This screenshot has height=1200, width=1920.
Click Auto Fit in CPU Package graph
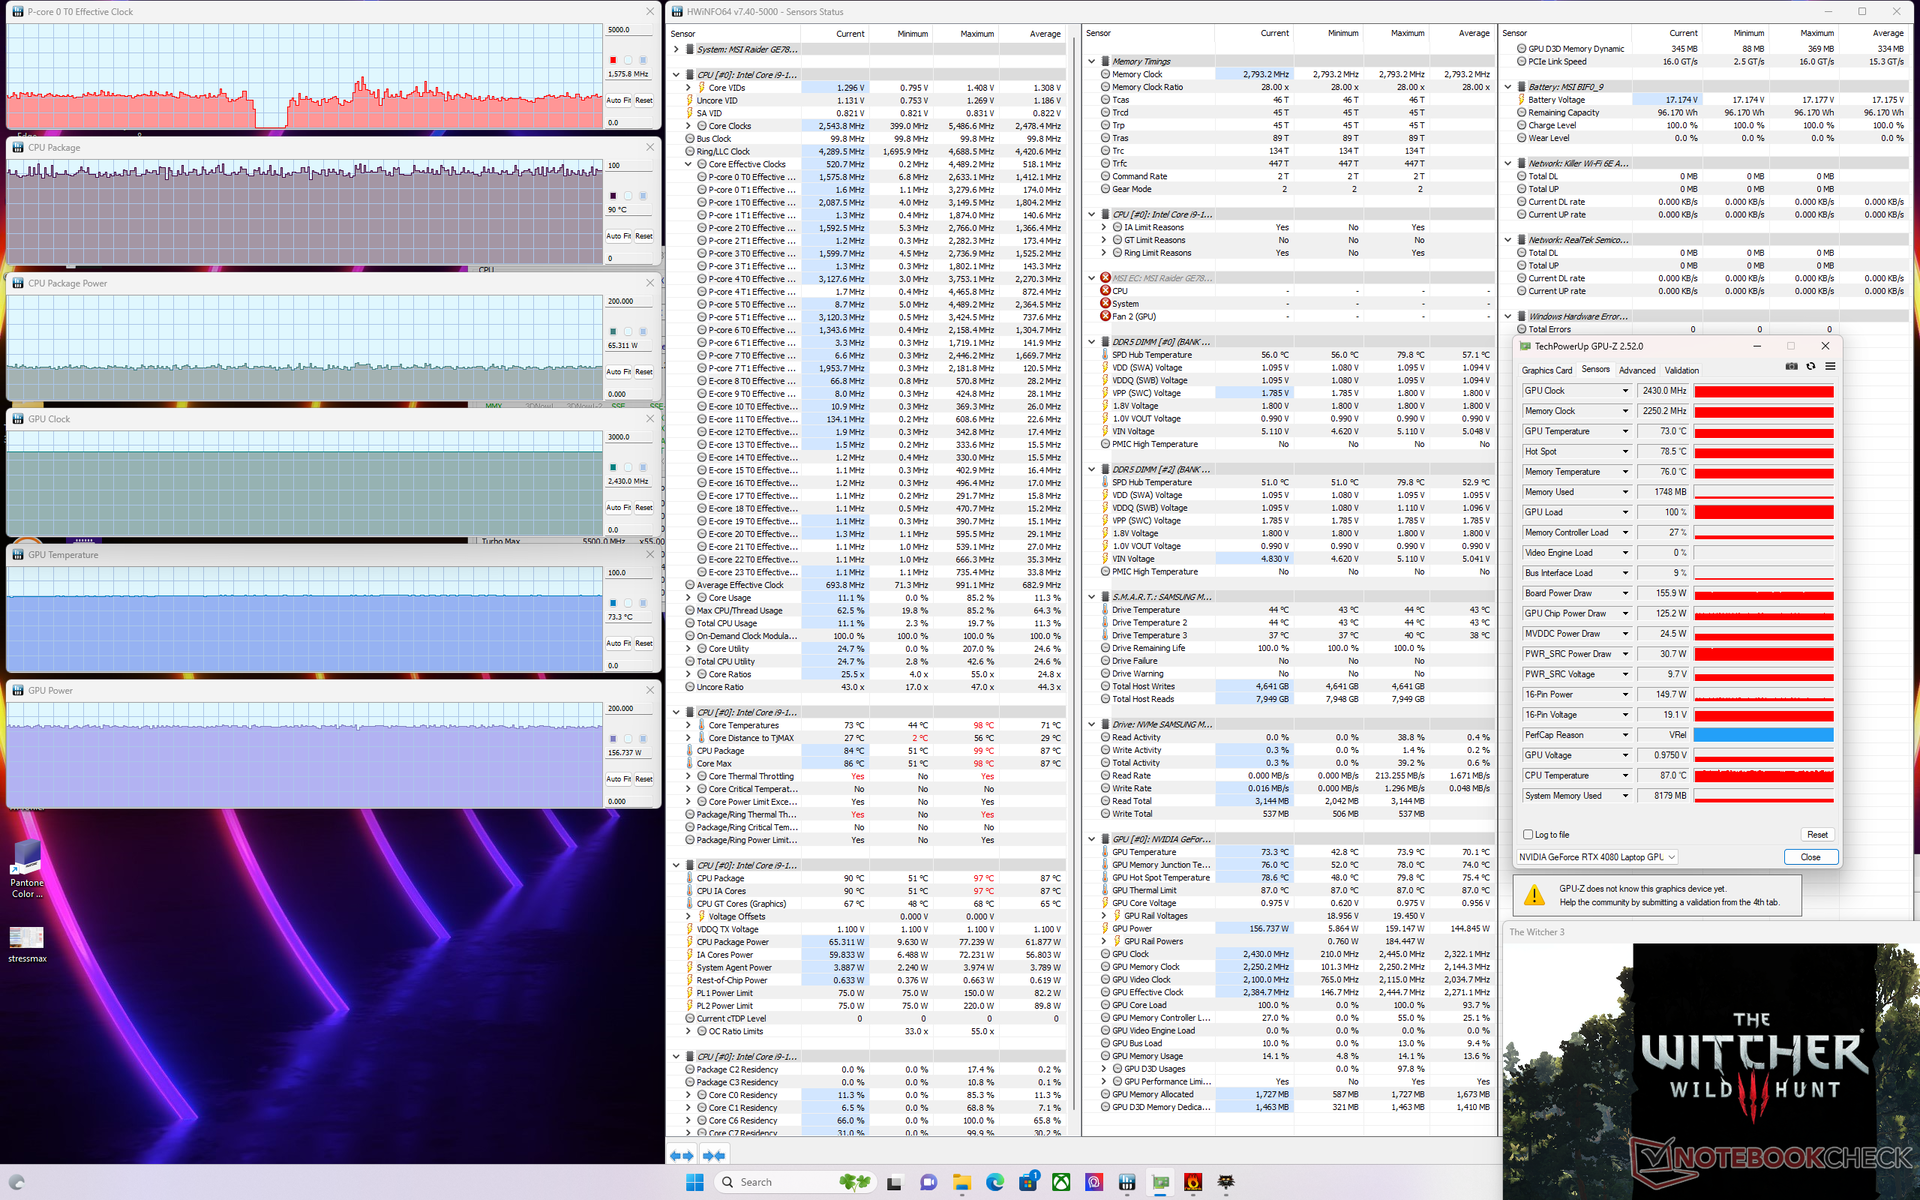pos(619,236)
